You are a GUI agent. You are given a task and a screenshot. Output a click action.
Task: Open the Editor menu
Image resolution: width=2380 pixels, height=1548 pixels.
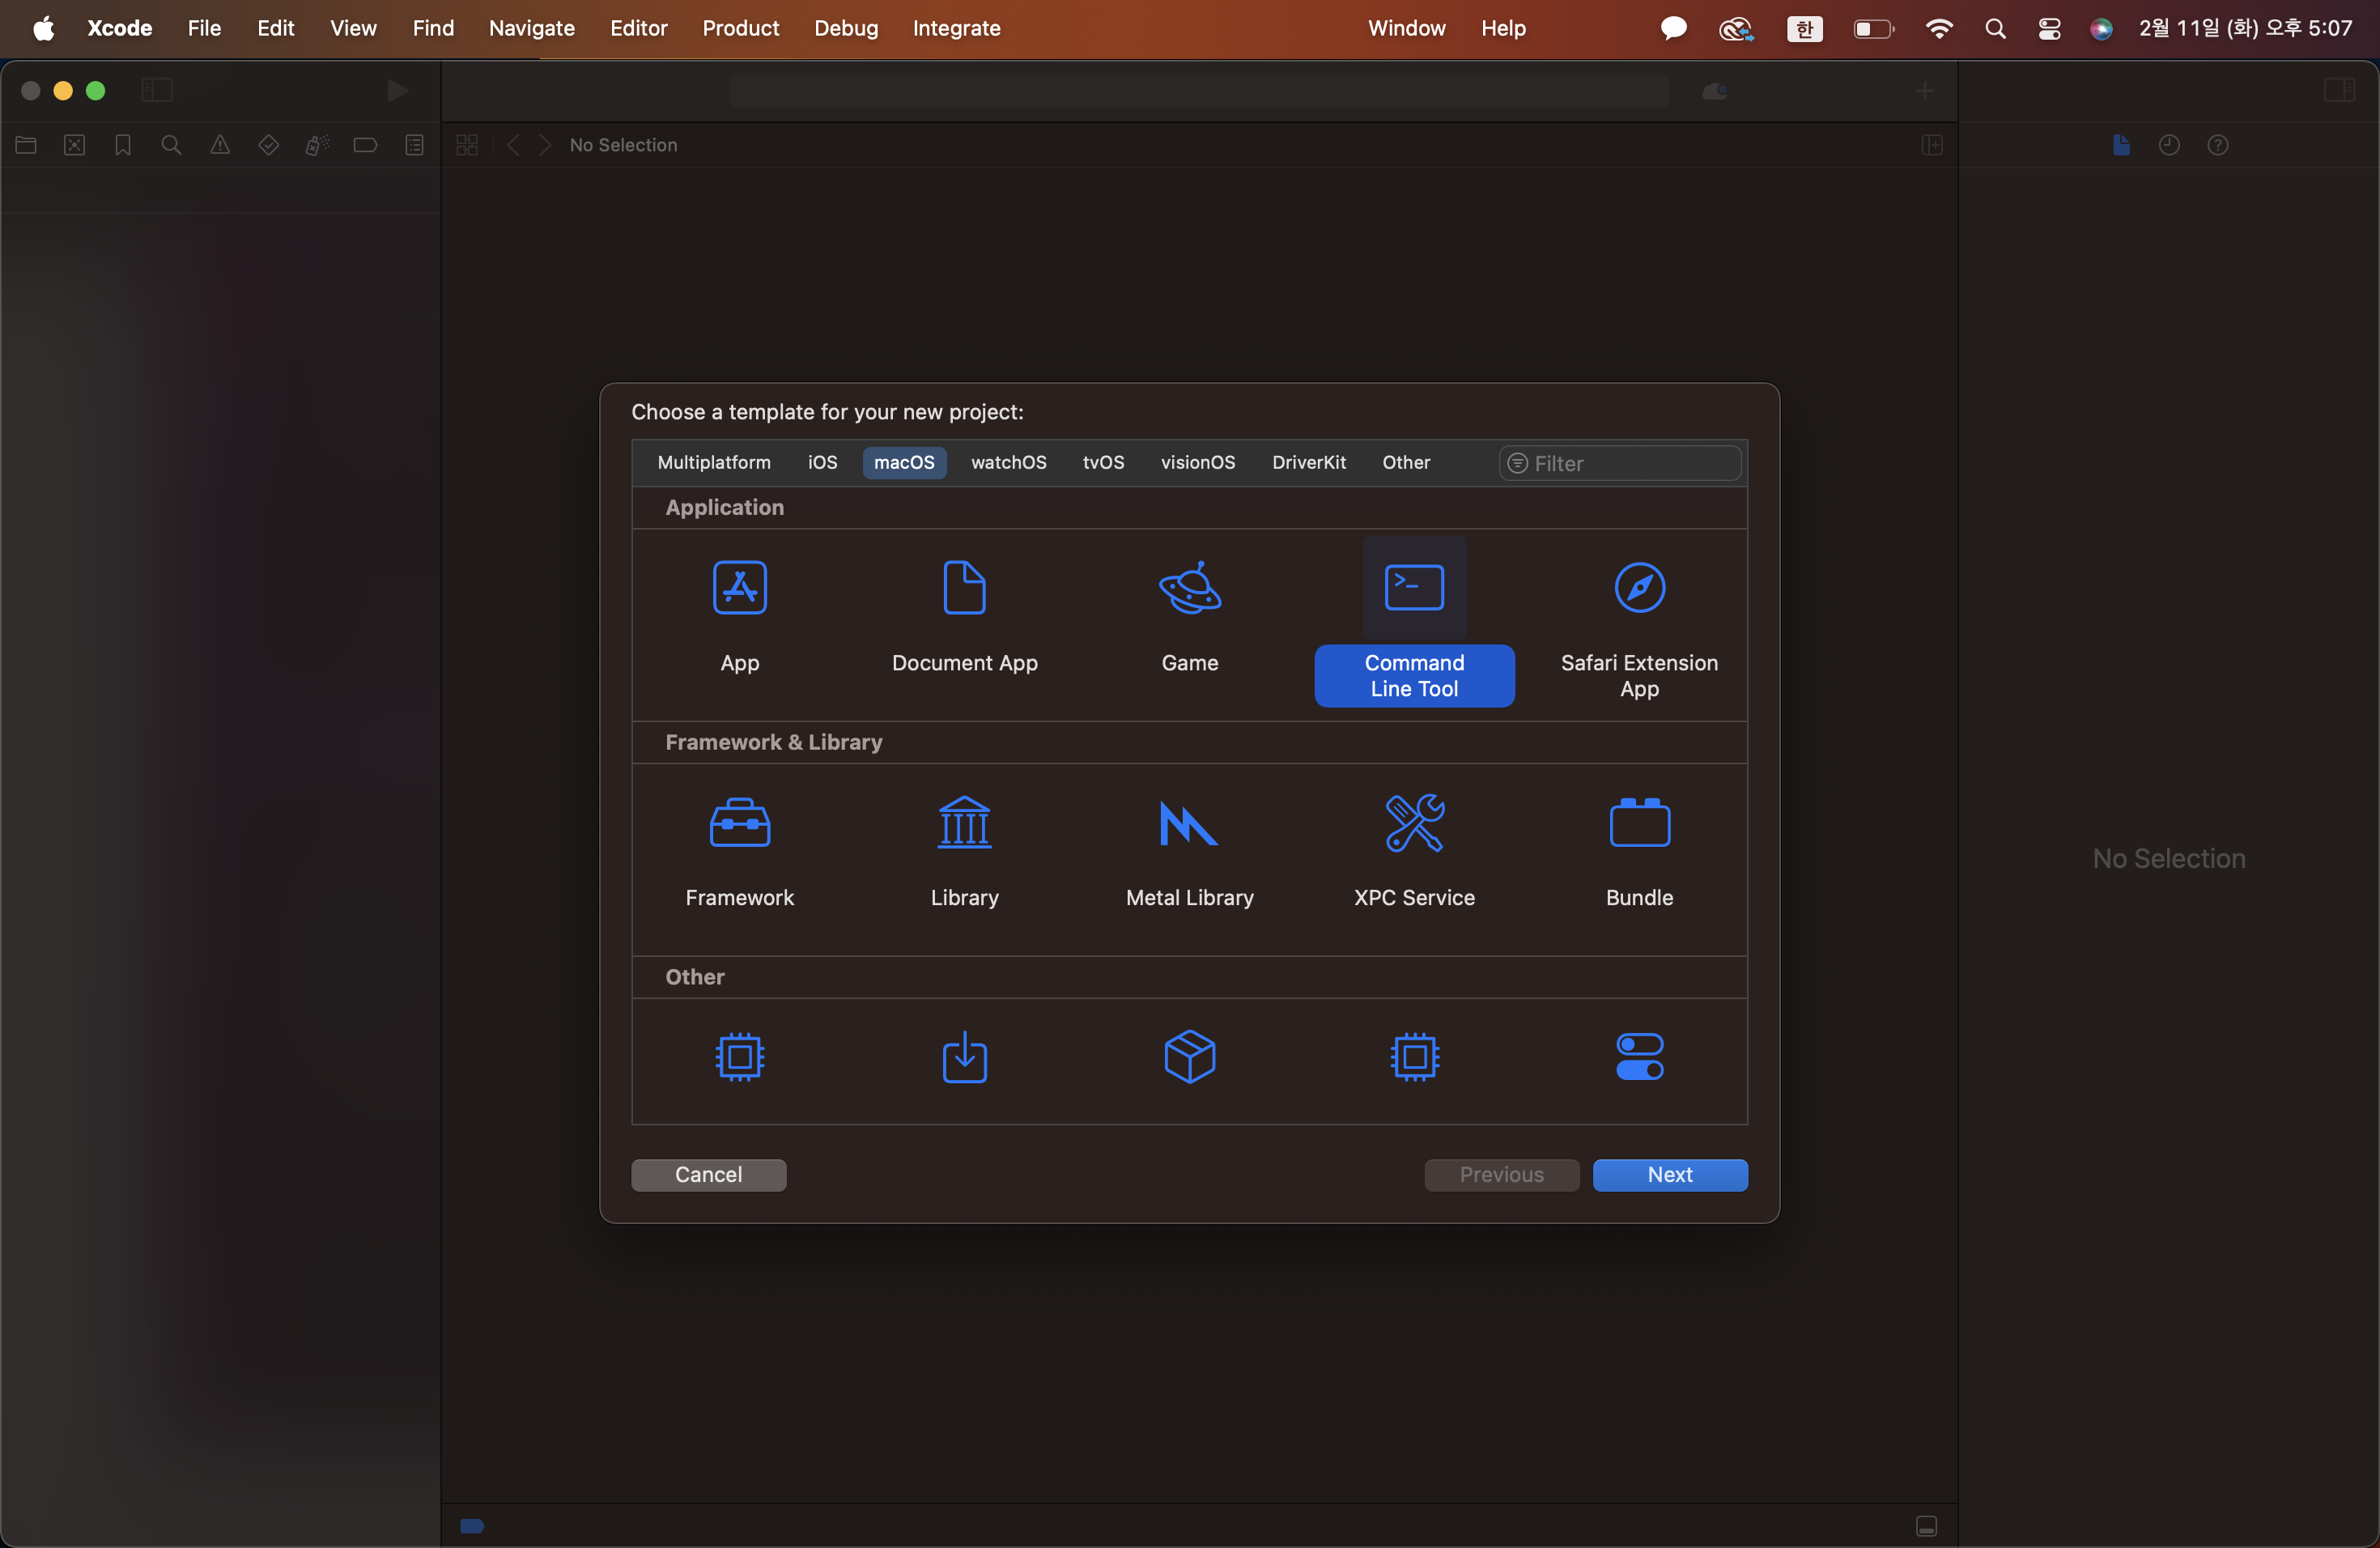point(638,28)
